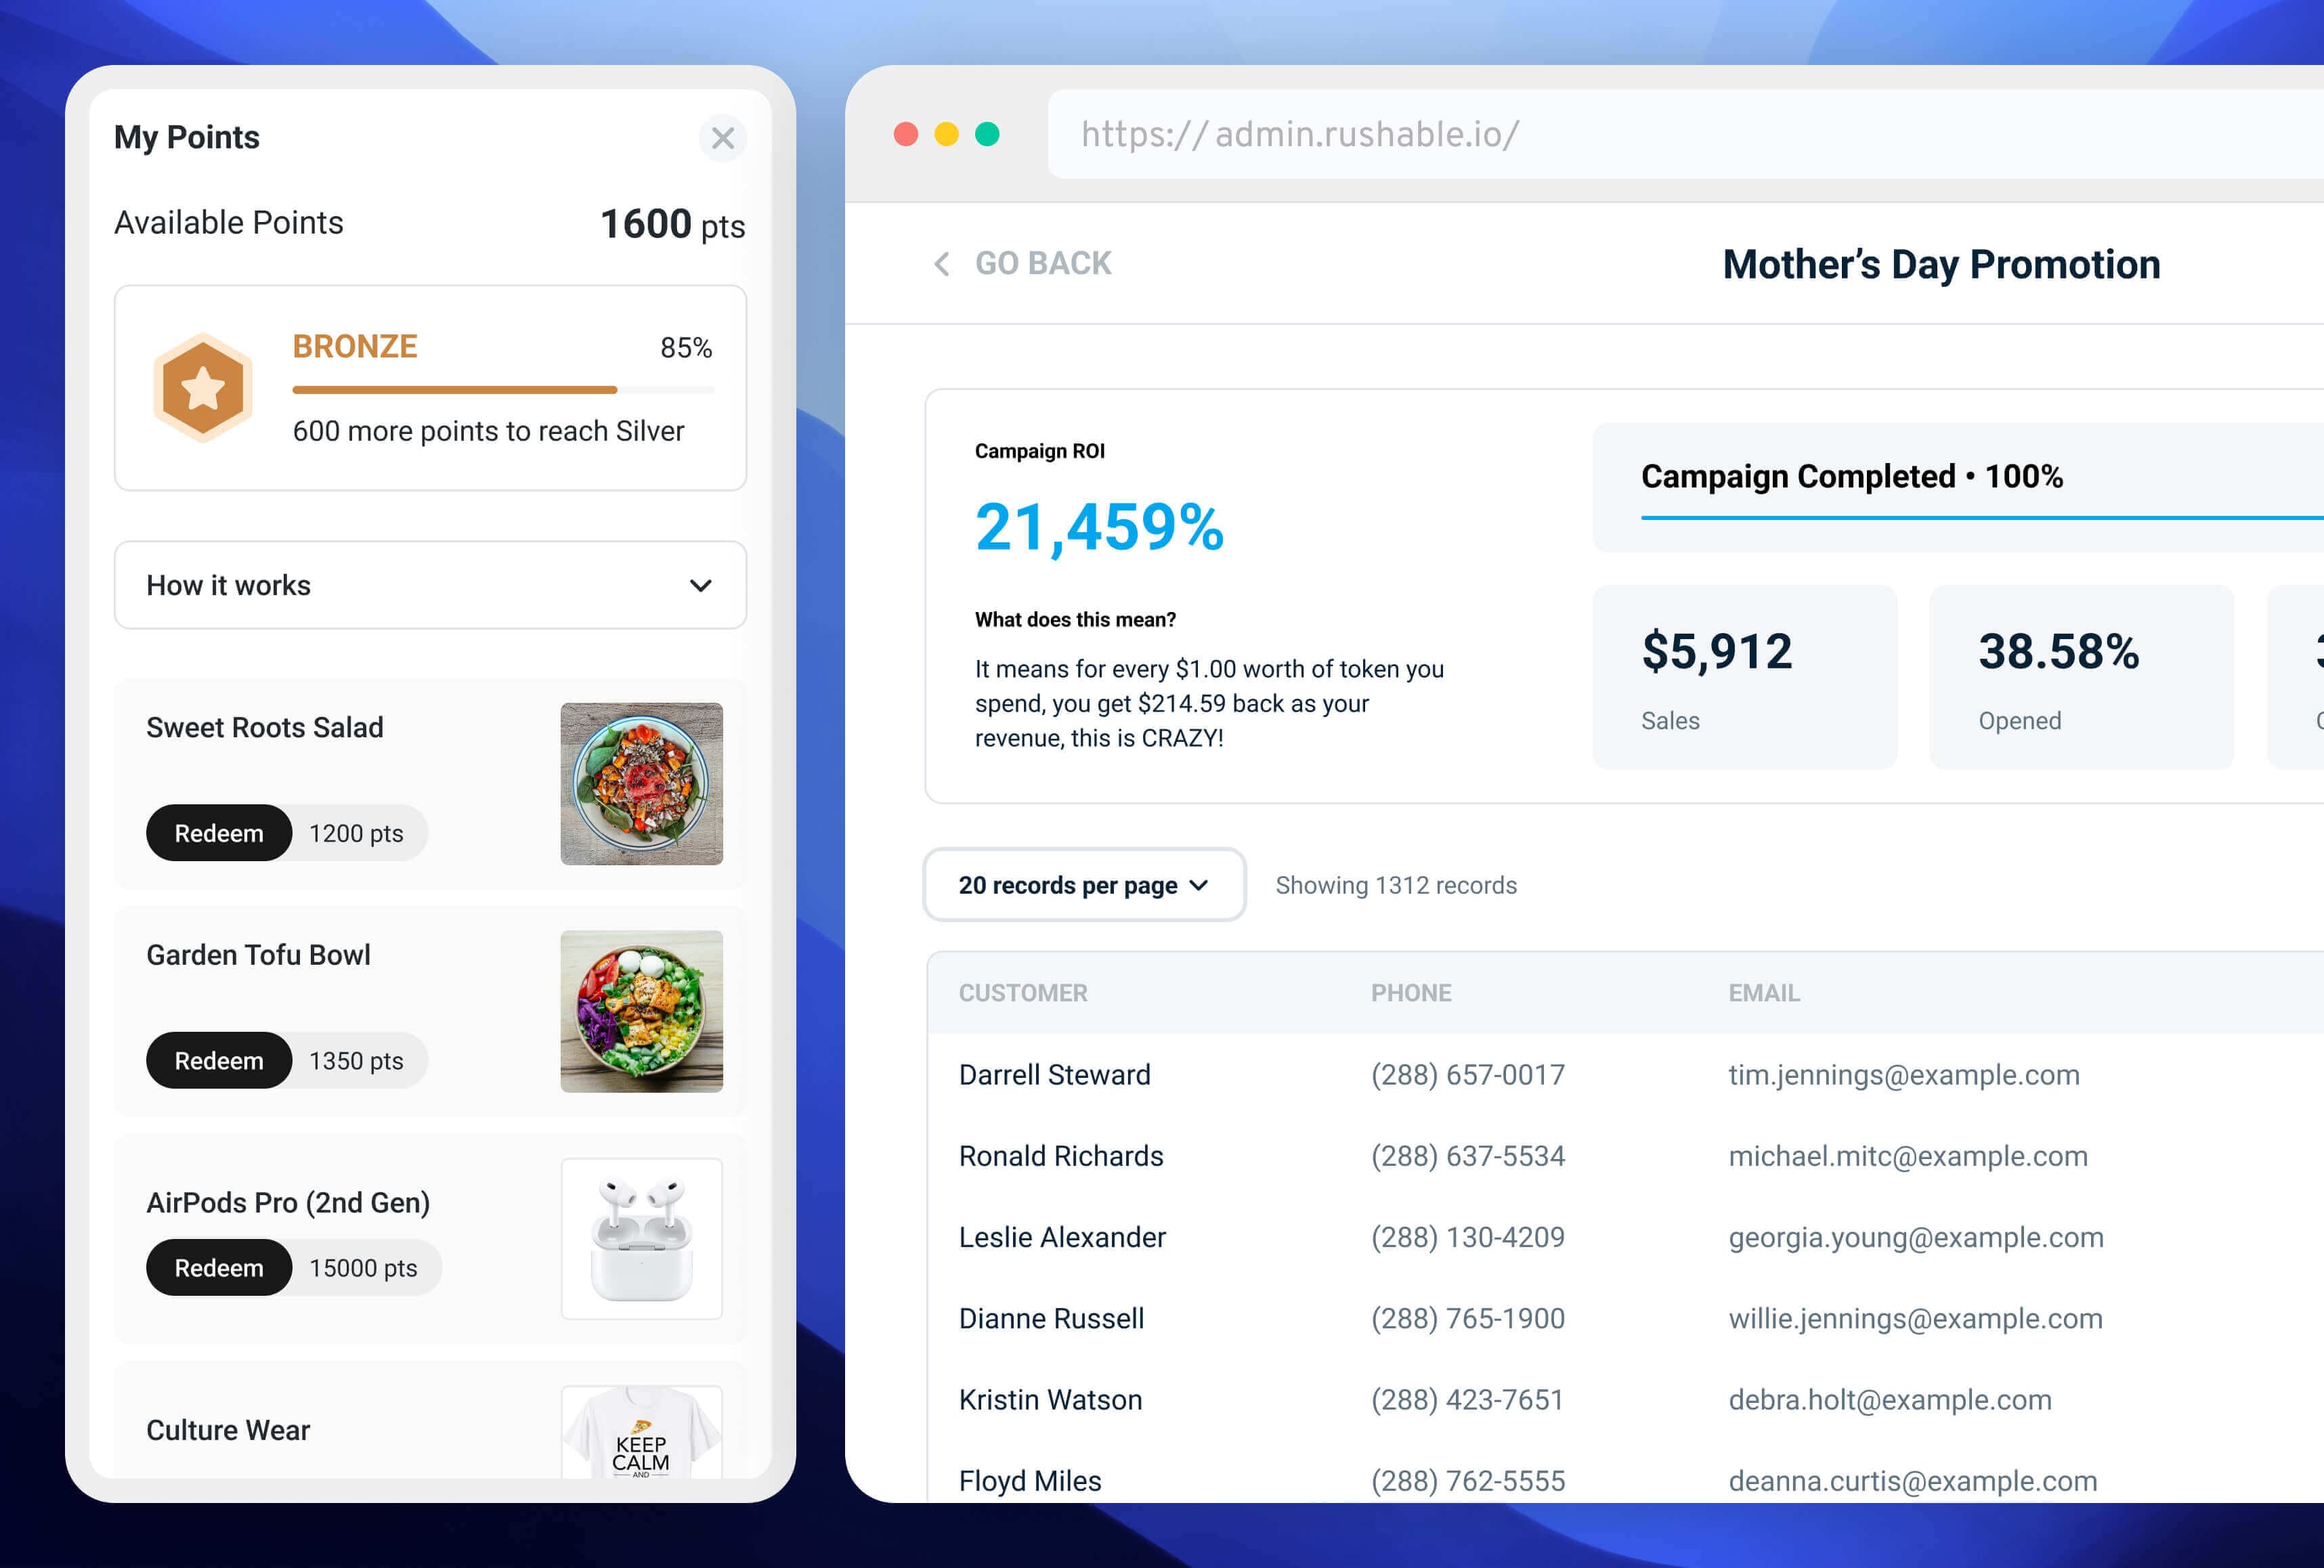Click Redeem button for AirPods Pro
2324x1568 pixels.
(215, 1267)
